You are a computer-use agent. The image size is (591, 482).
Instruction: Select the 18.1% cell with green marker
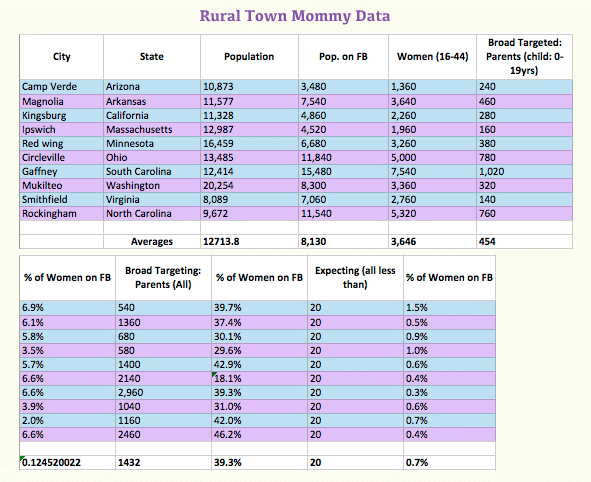tap(259, 378)
